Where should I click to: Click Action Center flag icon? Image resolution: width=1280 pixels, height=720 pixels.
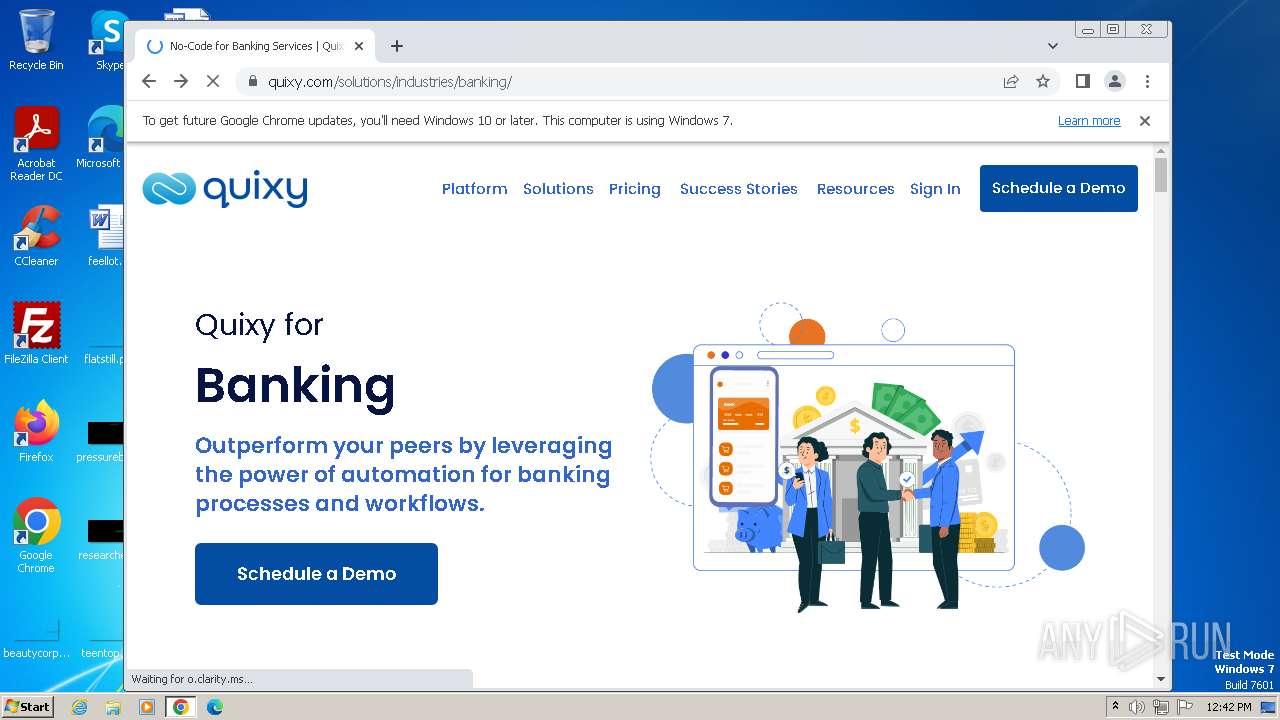tap(1185, 707)
